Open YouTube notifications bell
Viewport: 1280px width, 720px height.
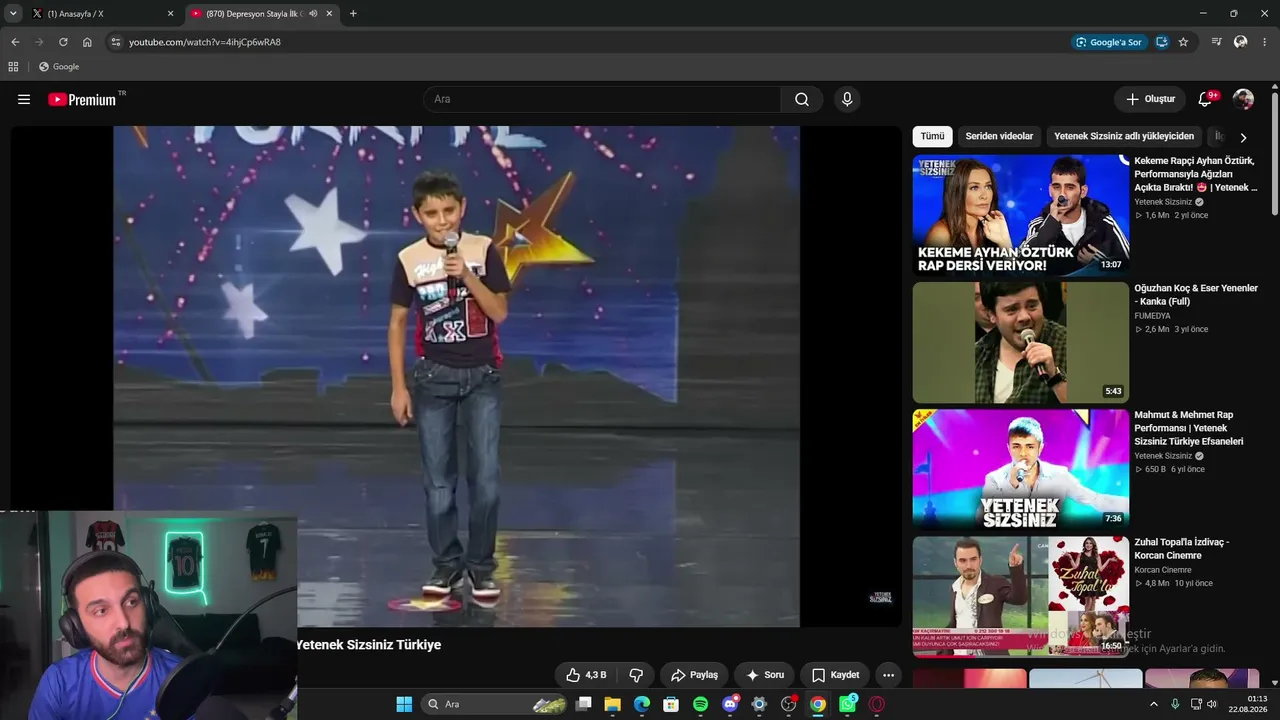tap(1206, 99)
